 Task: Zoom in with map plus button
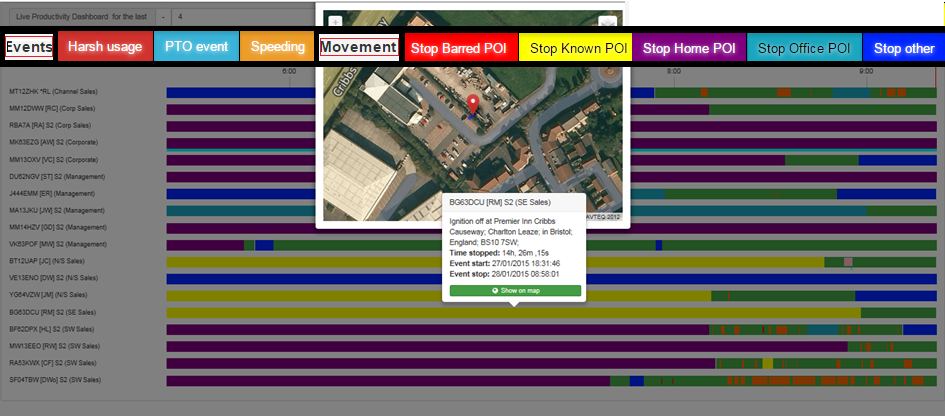(336, 22)
